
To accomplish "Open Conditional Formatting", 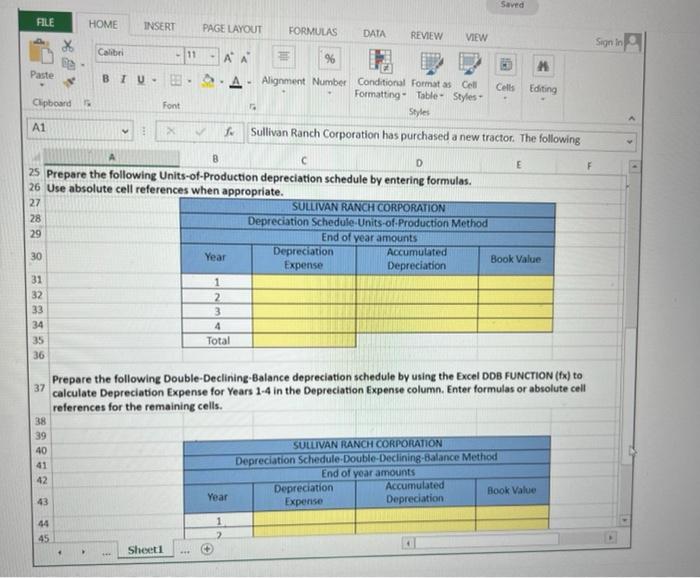I will coord(380,74).
